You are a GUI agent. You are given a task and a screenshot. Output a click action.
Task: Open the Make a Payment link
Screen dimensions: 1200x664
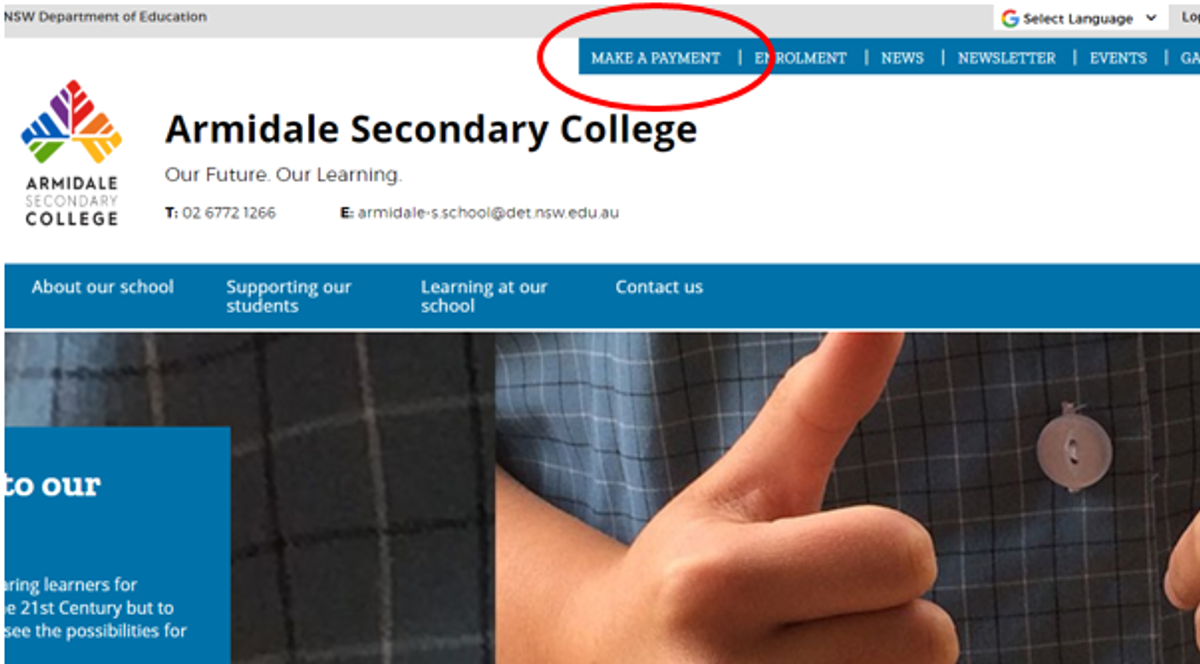coord(655,58)
